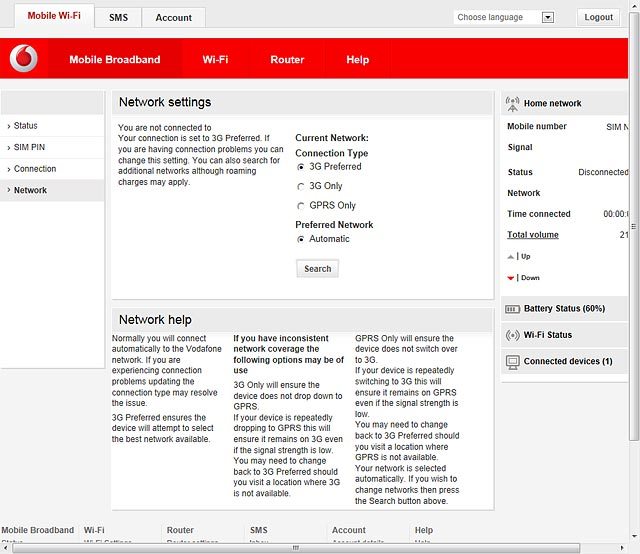
Task: Click the footer Account link
Action: coord(349,530)
